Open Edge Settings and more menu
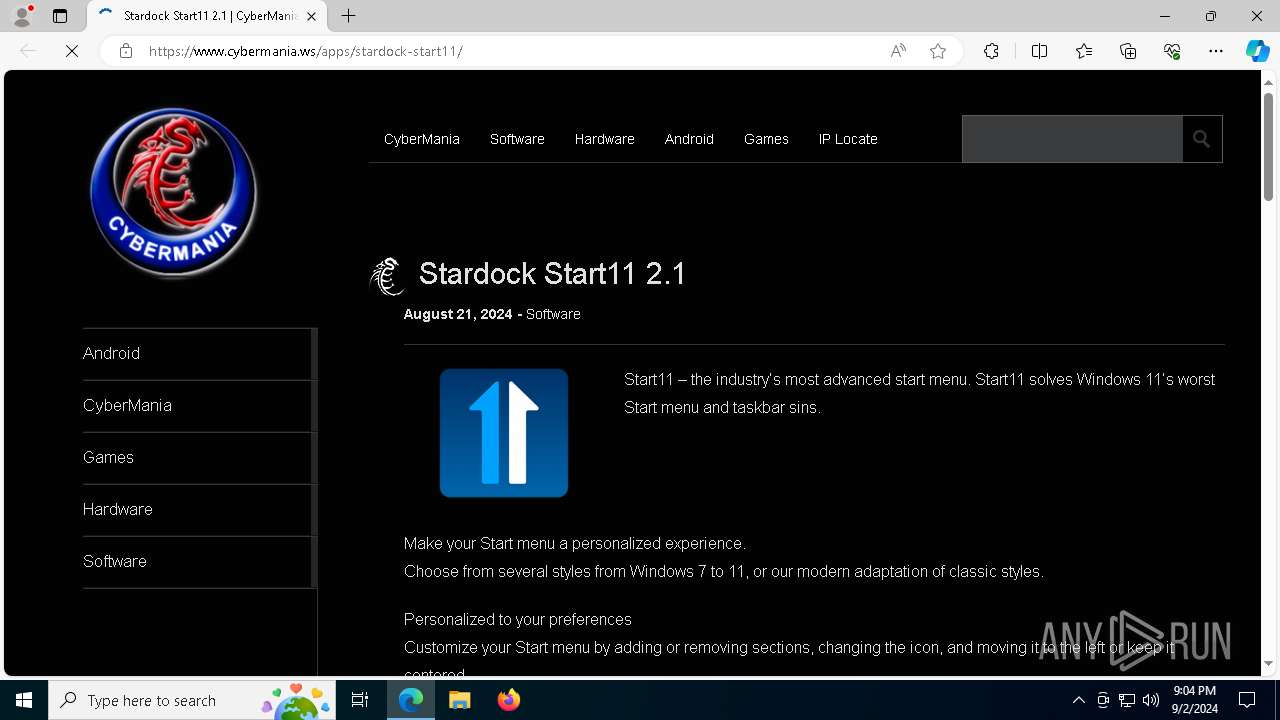The image size is (1280, 720). (x=1216, y=51)
